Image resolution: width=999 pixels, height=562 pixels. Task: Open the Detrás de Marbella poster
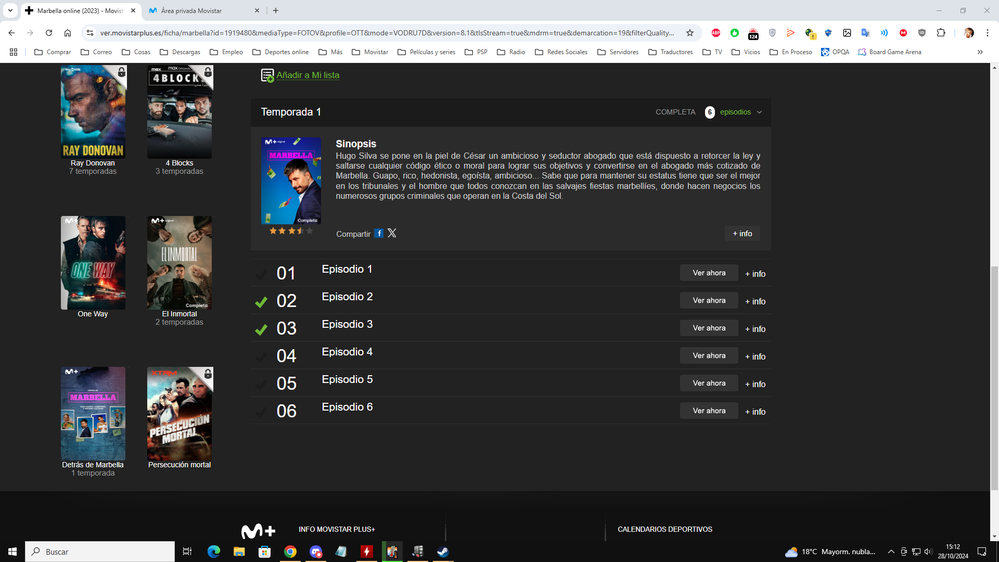click(93, 414)
